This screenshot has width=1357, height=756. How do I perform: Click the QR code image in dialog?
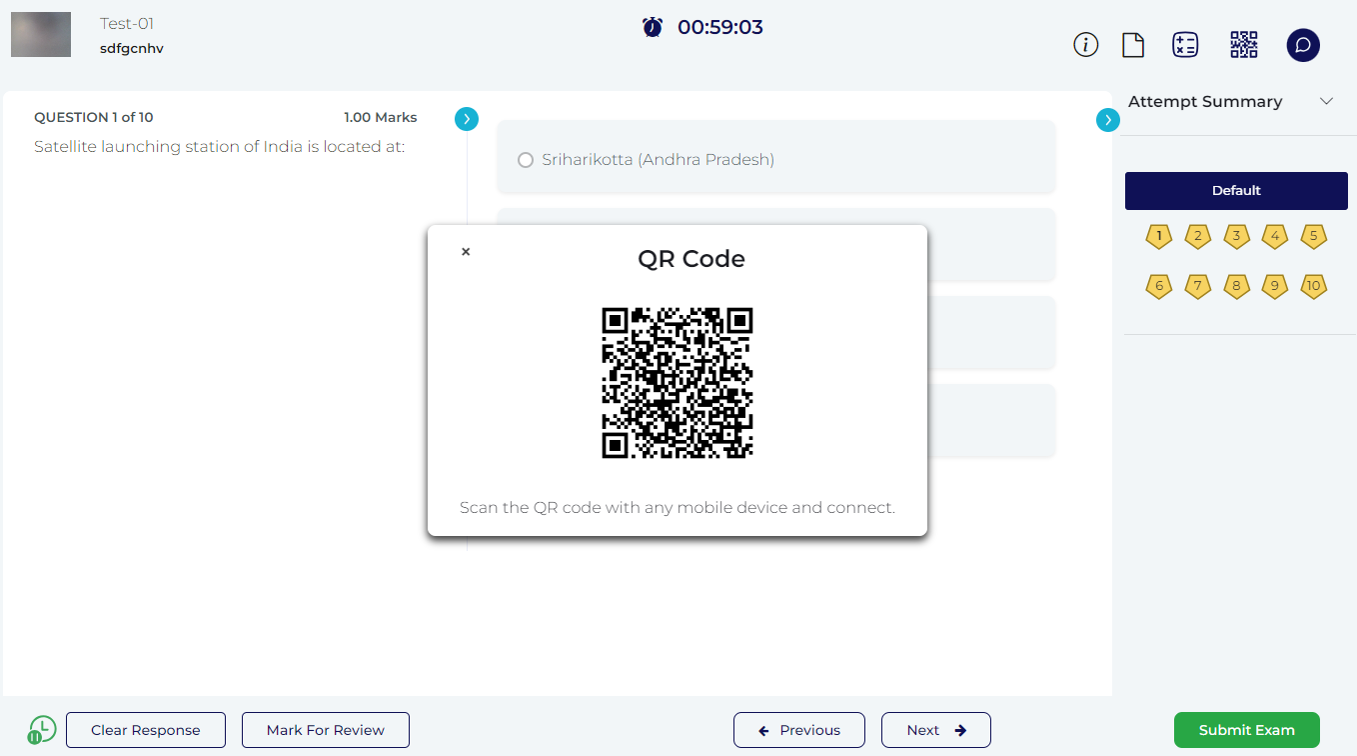tap(677, 383)
